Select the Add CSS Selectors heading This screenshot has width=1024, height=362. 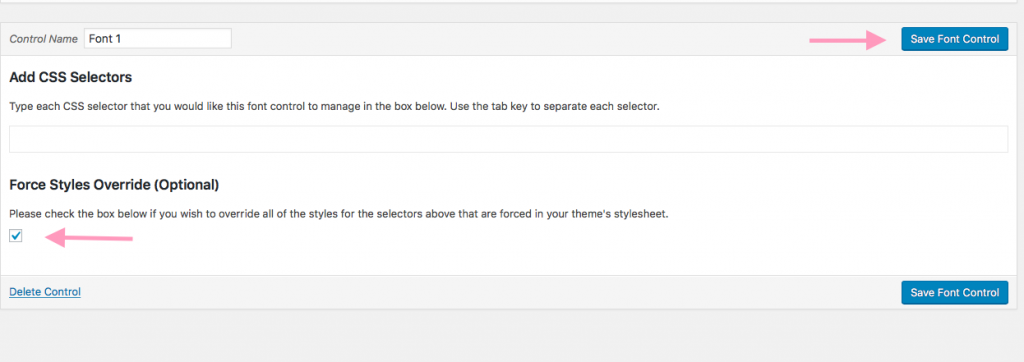(71, 78)
